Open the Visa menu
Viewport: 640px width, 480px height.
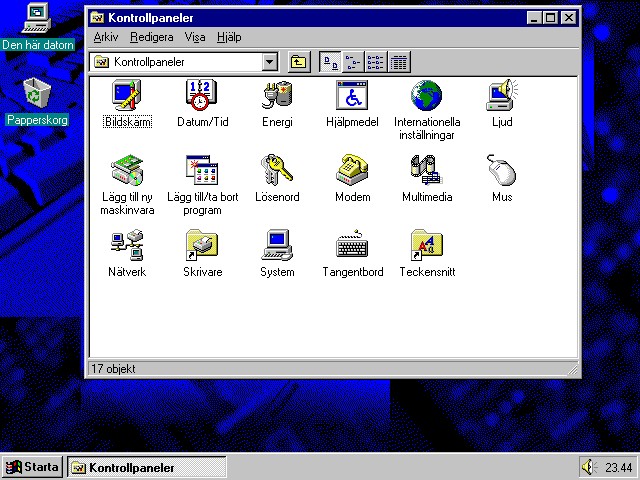(195, 37)
